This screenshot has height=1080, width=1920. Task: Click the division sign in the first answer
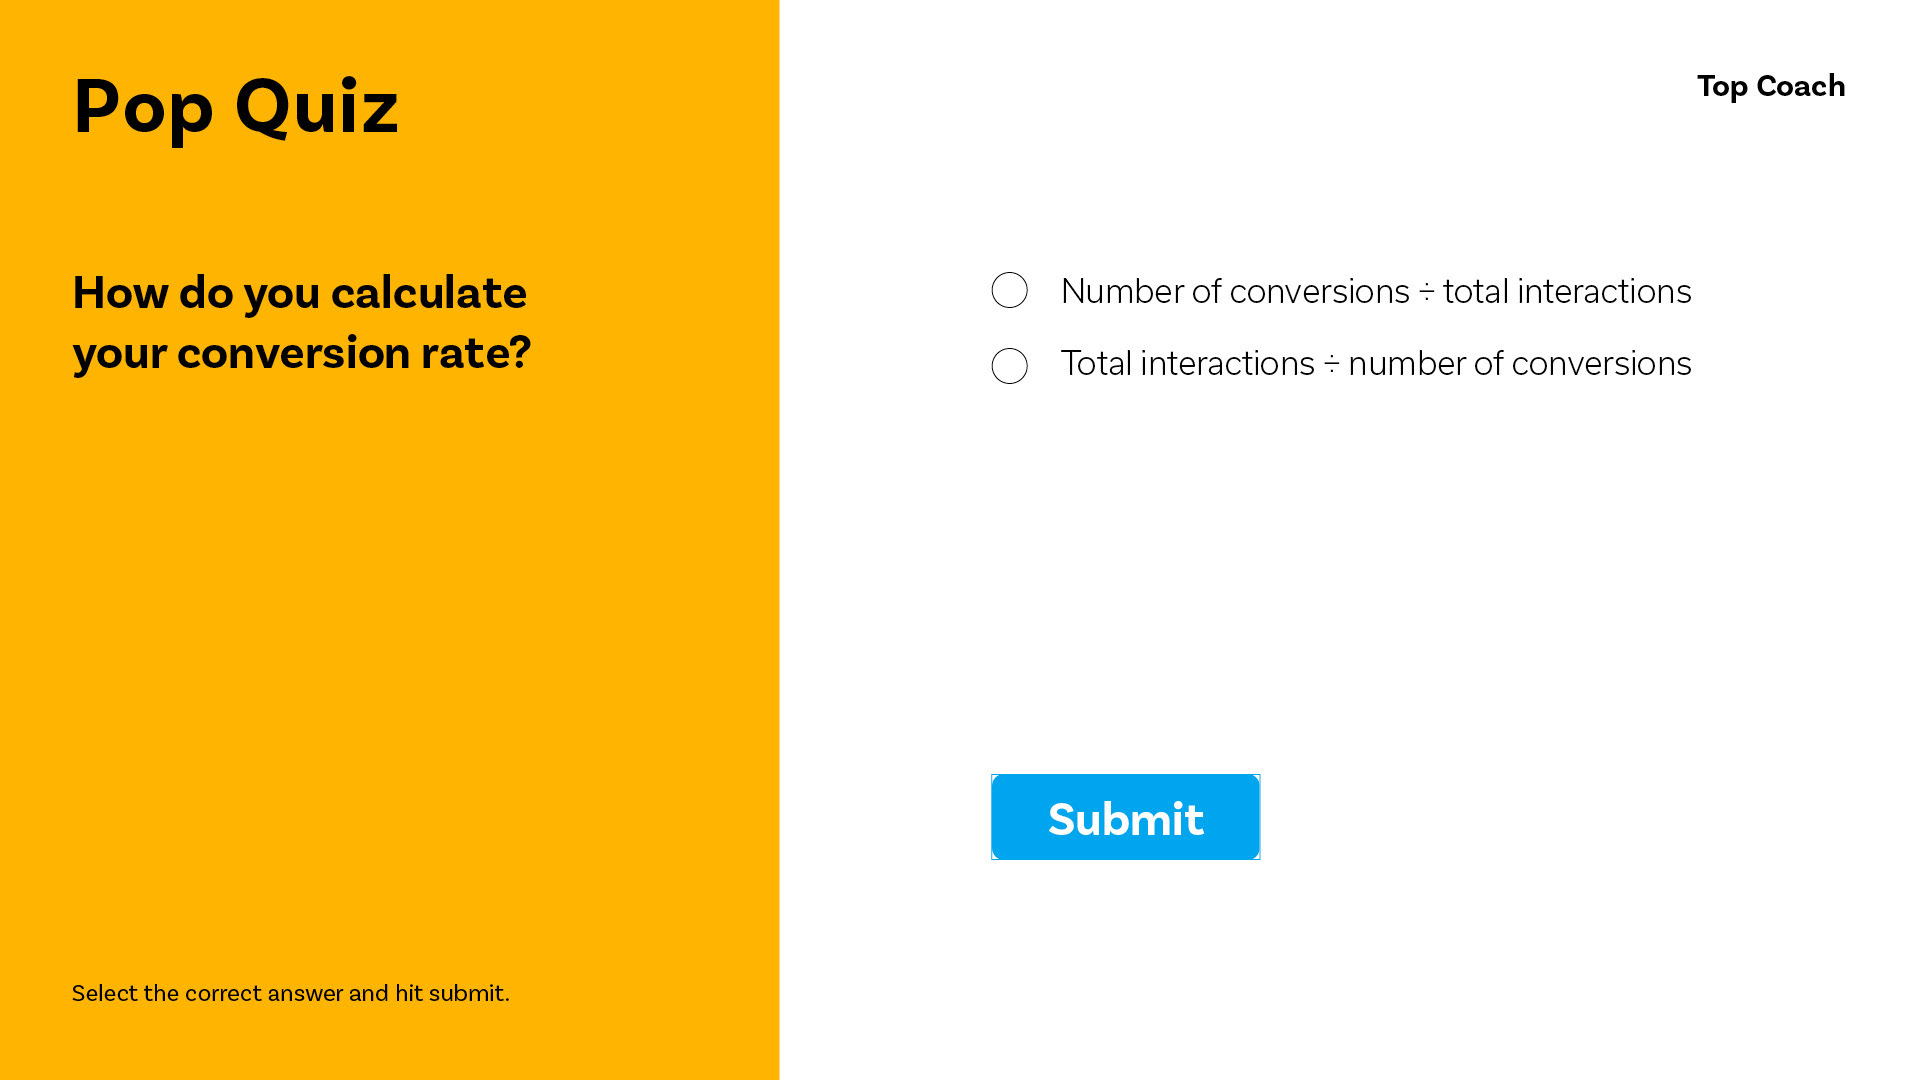(1426, 291)
